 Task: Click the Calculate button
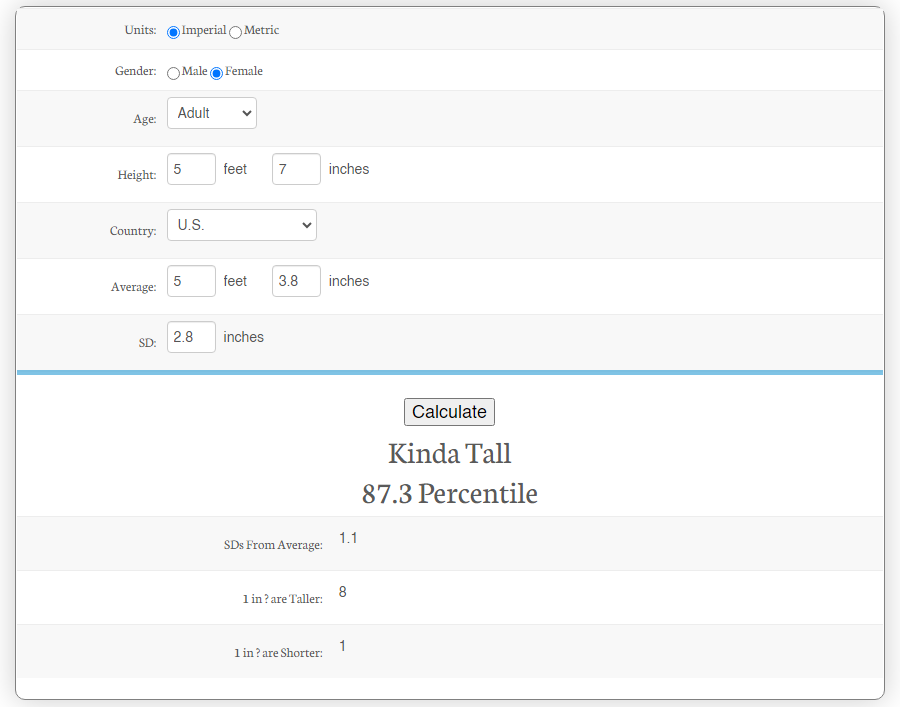[449, 412]
